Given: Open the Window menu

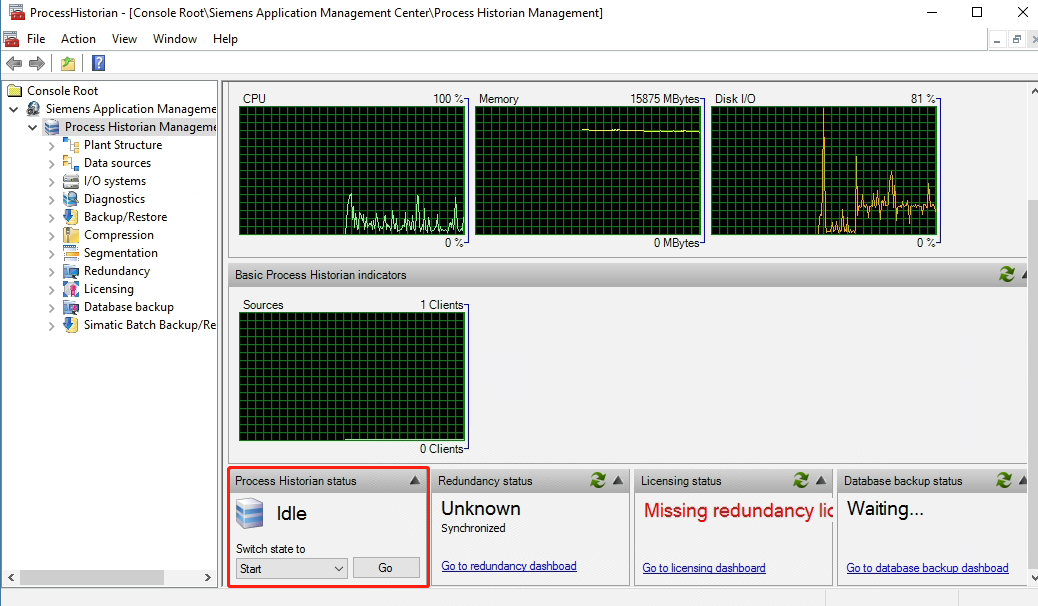Looking at the screenshot, I should click(175, 39).
